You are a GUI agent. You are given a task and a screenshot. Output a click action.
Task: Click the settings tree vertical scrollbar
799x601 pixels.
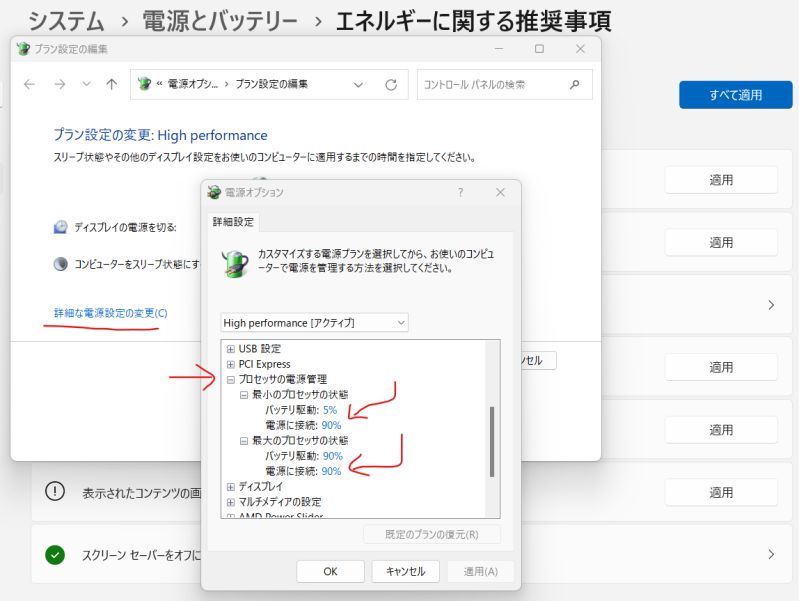(x=492, y=440)
